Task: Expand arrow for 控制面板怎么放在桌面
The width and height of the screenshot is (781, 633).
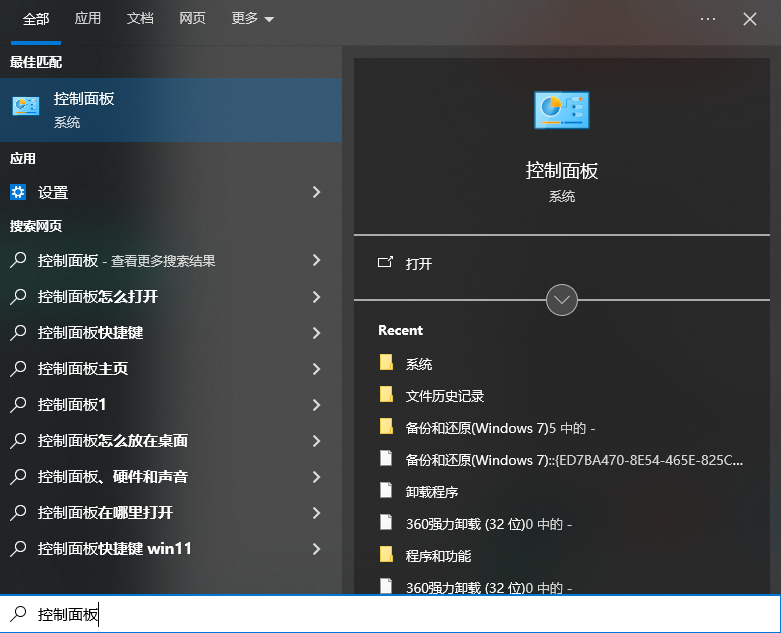Action: [316, 441]
